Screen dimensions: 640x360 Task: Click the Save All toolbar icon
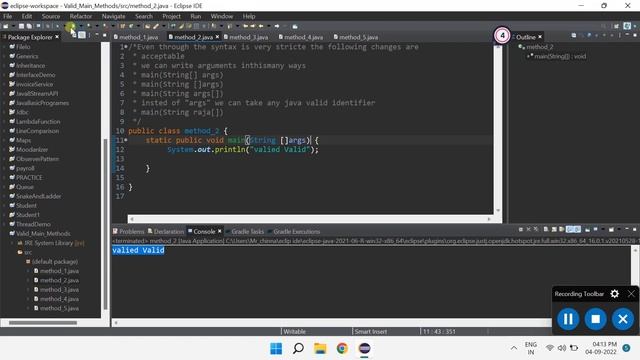[29, 26]
